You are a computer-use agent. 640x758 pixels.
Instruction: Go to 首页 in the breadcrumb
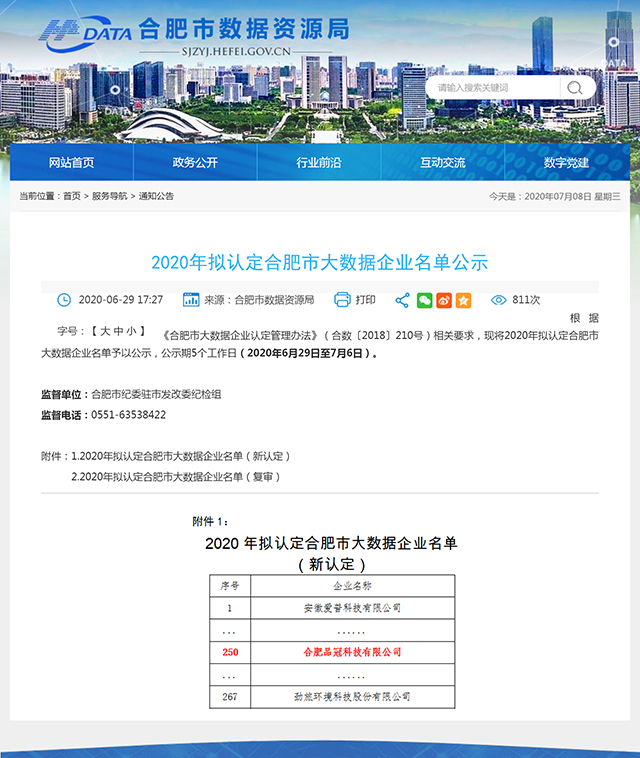pyautogui.click(x=72, y=196)
